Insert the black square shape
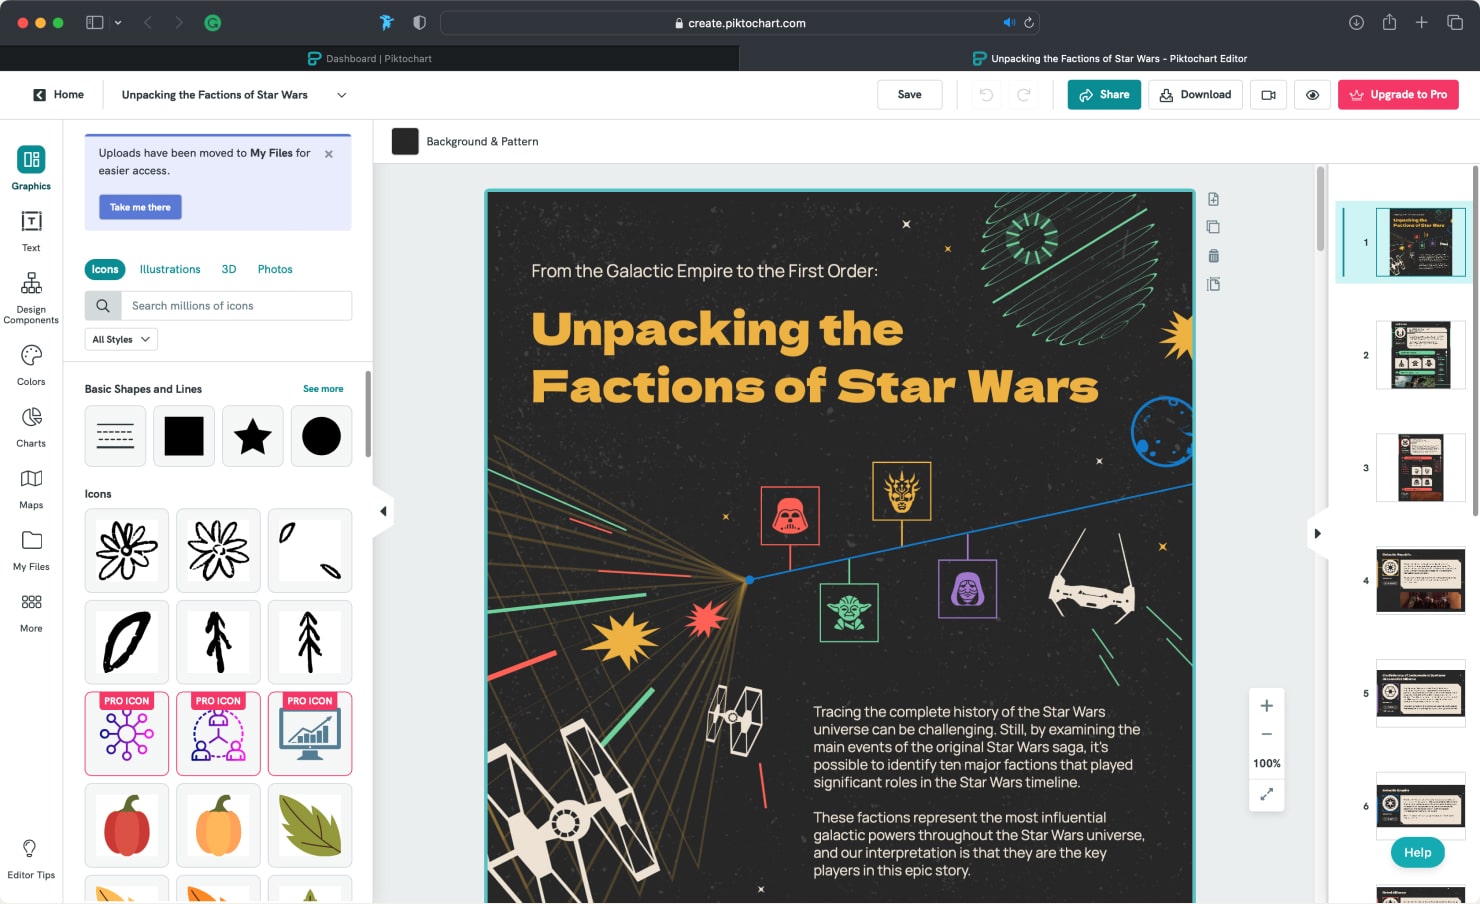 tap(184, 436)
